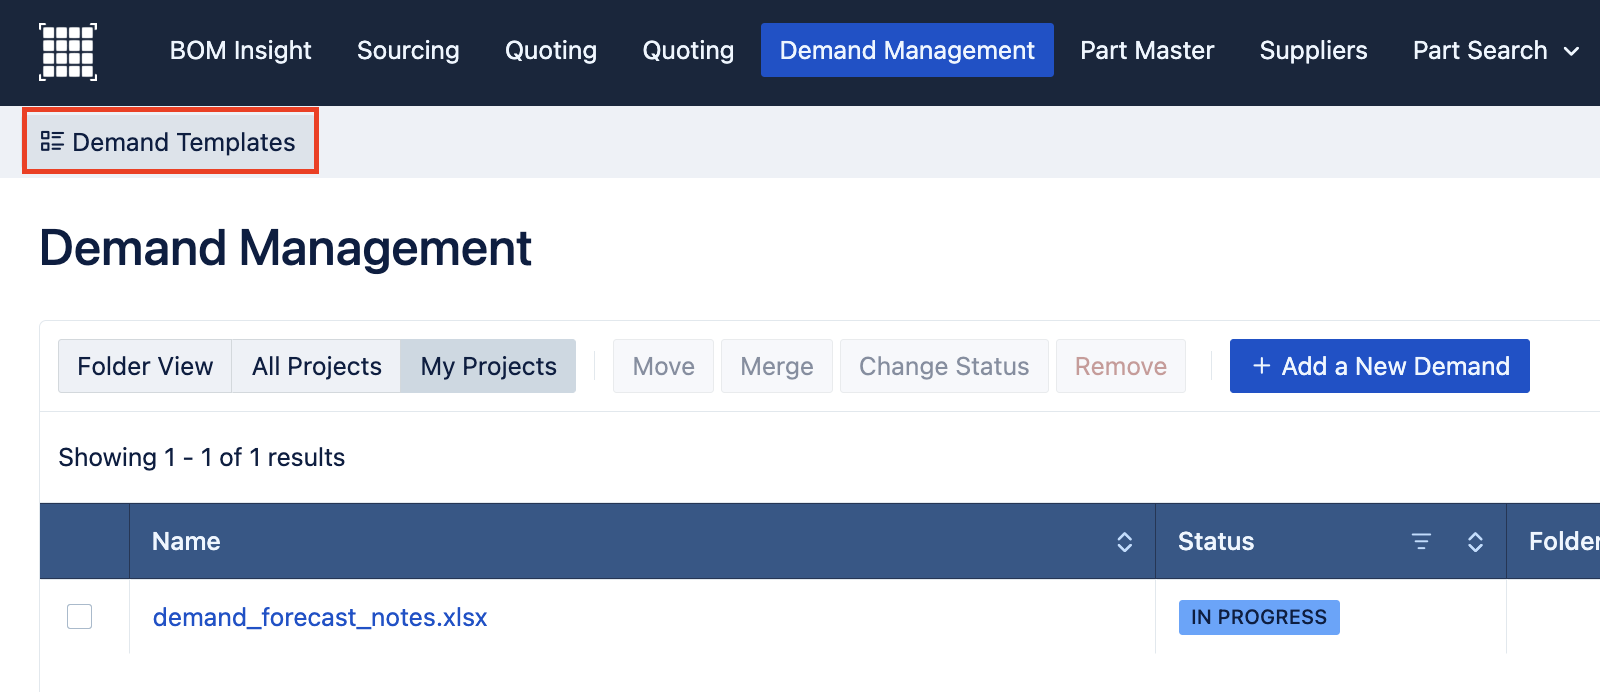Open the Part Search menu

[x=1496, y=50]
